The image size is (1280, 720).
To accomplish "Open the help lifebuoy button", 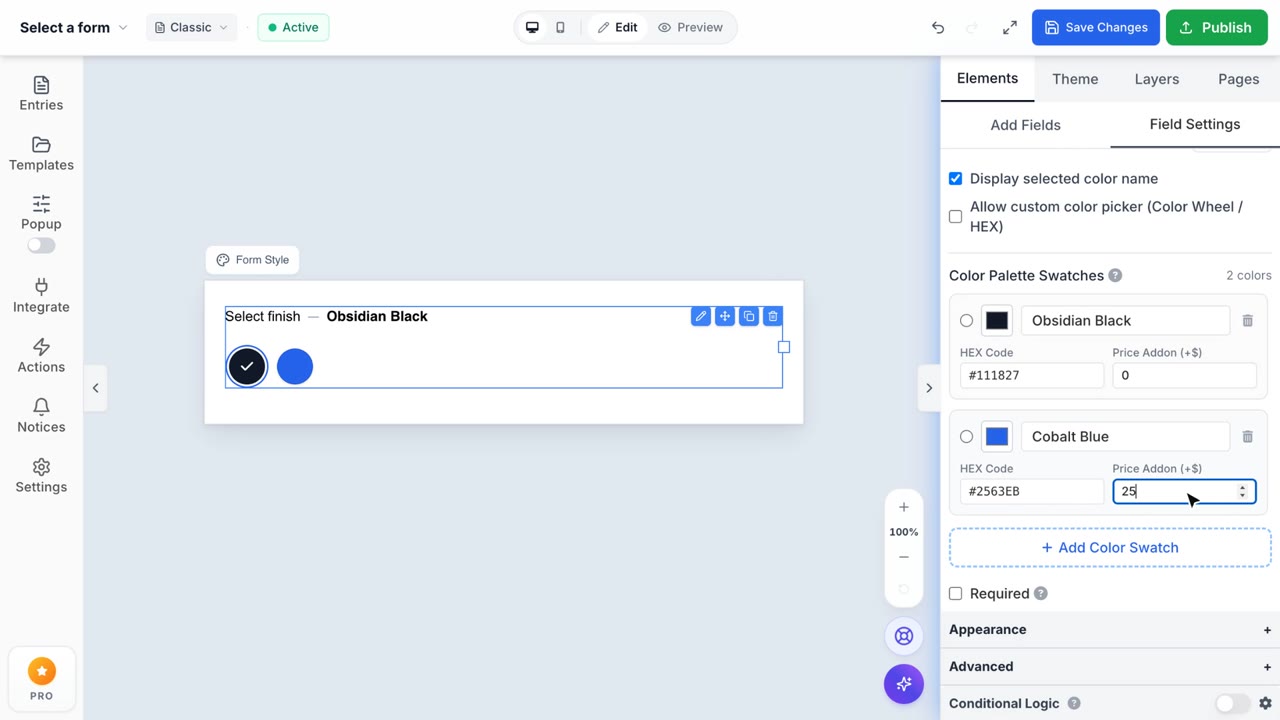I will click(x=904, y=636).
